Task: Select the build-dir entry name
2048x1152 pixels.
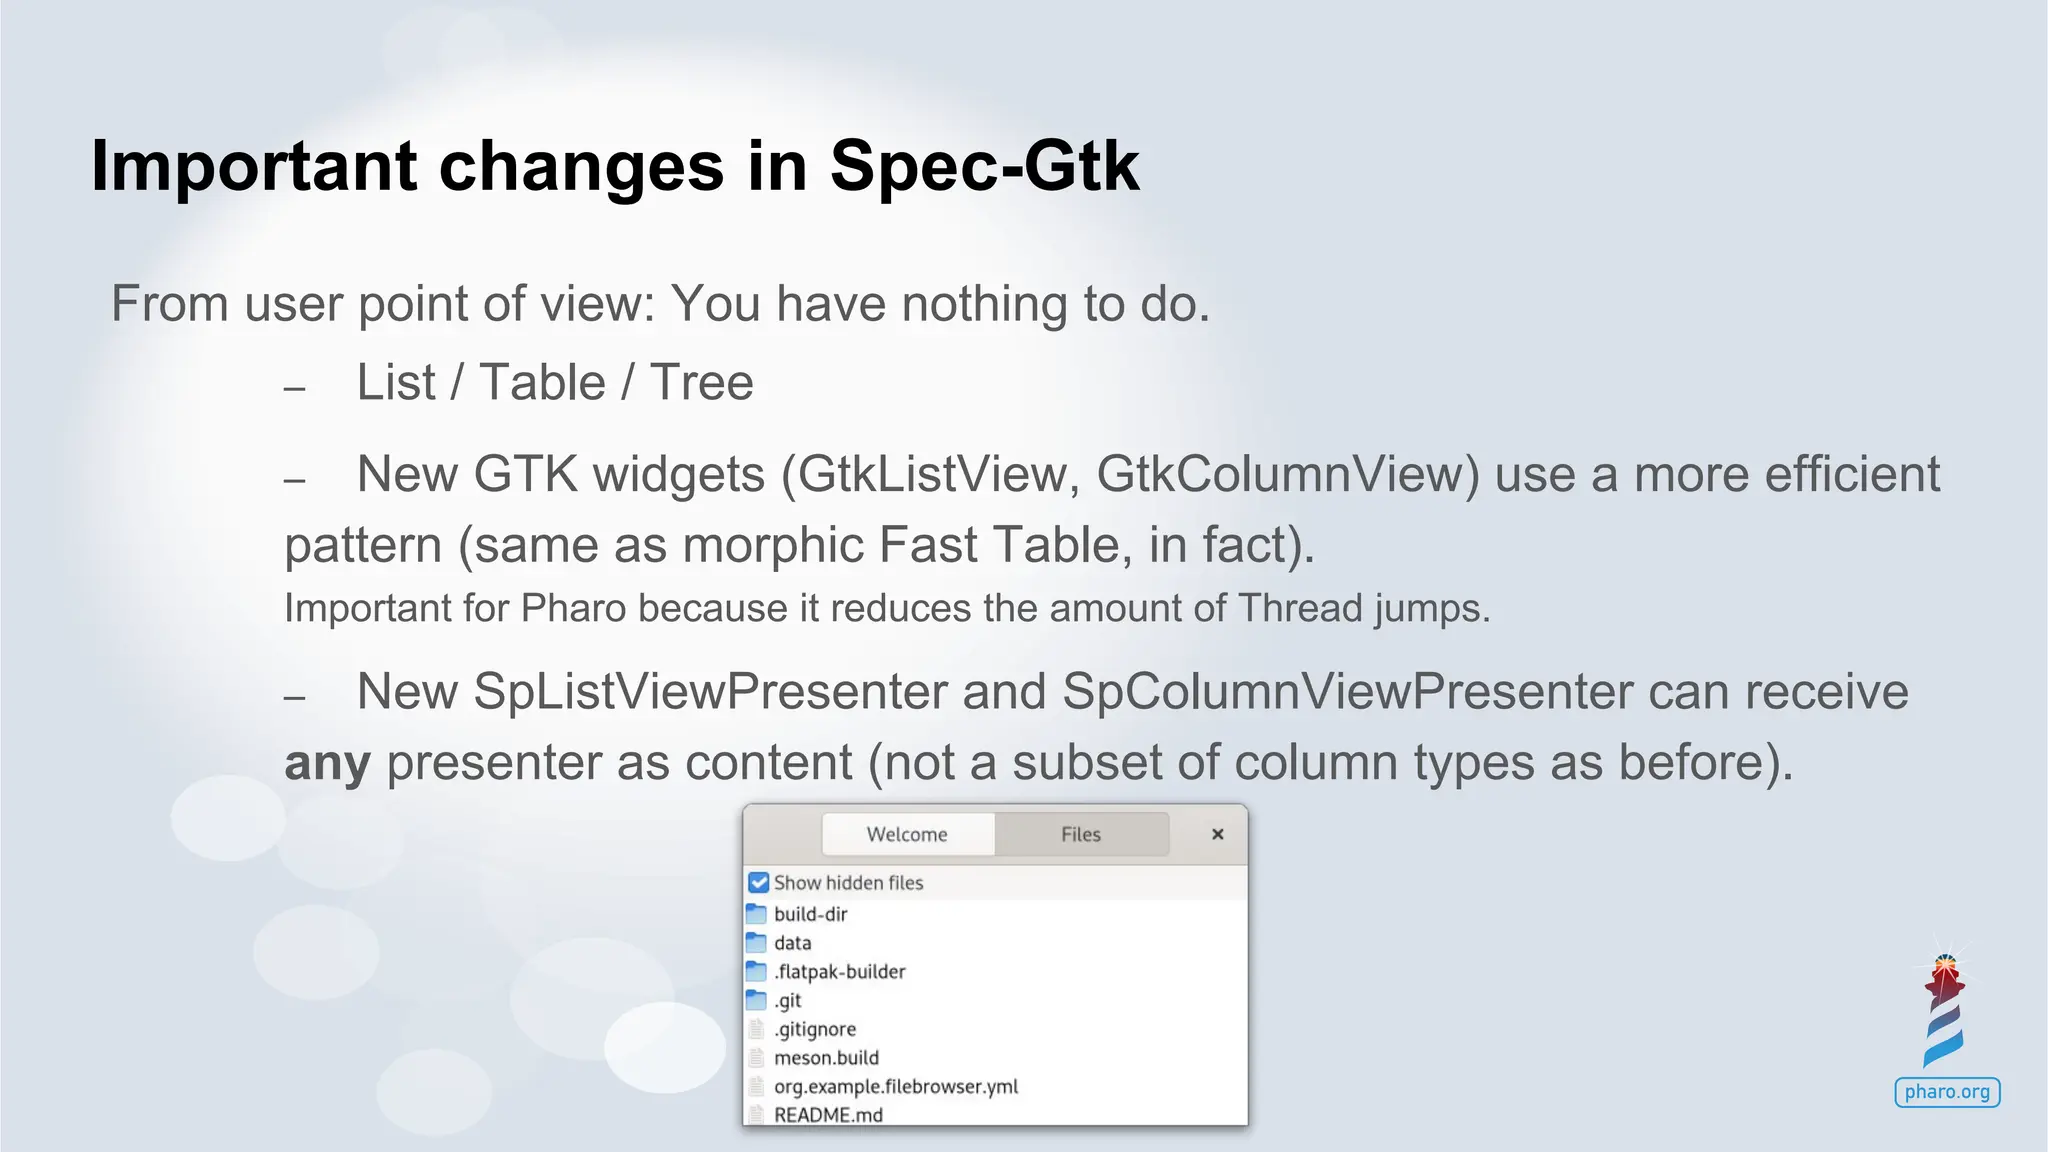Action: click(x=811, y=914)
